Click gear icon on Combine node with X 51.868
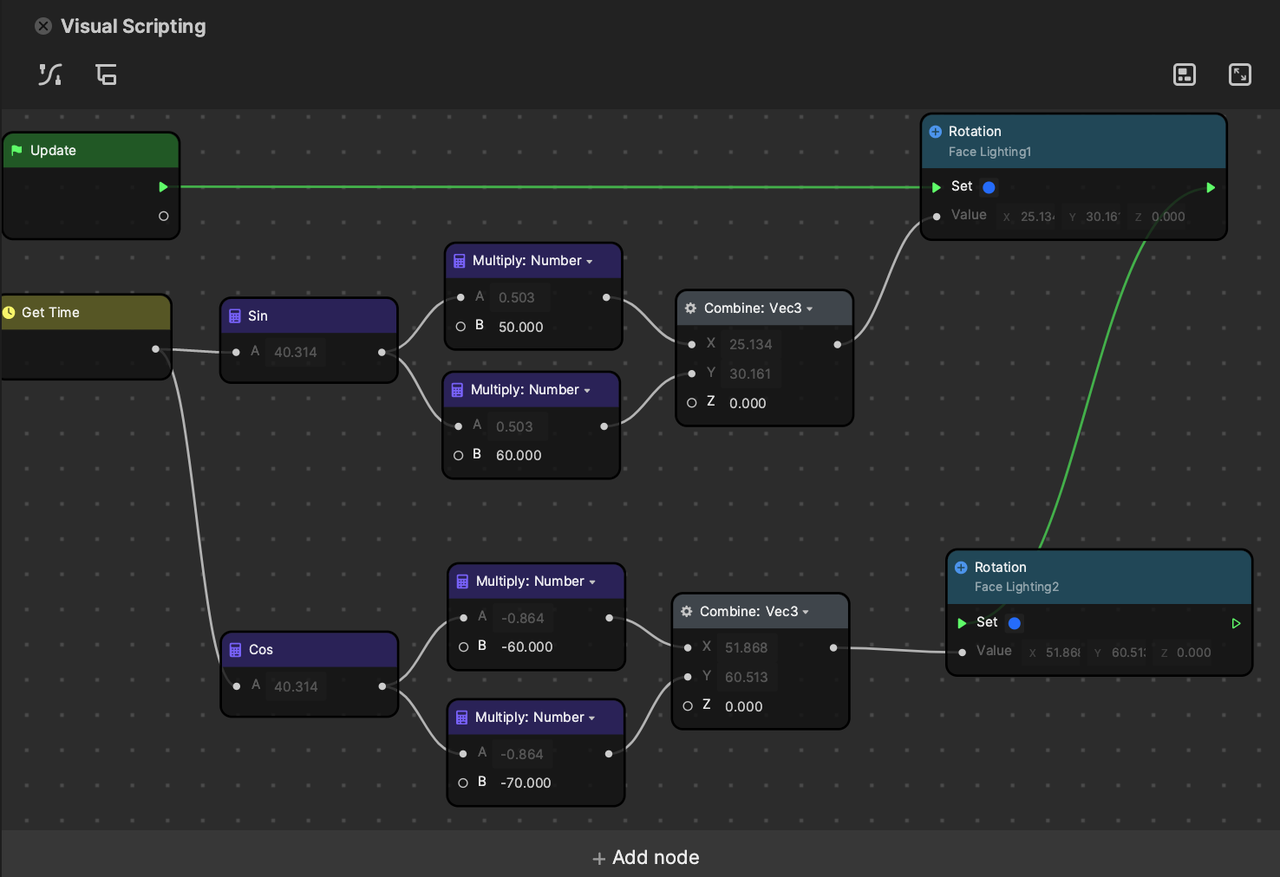This screenshot has height=877, width=1280. coord(686,612)
